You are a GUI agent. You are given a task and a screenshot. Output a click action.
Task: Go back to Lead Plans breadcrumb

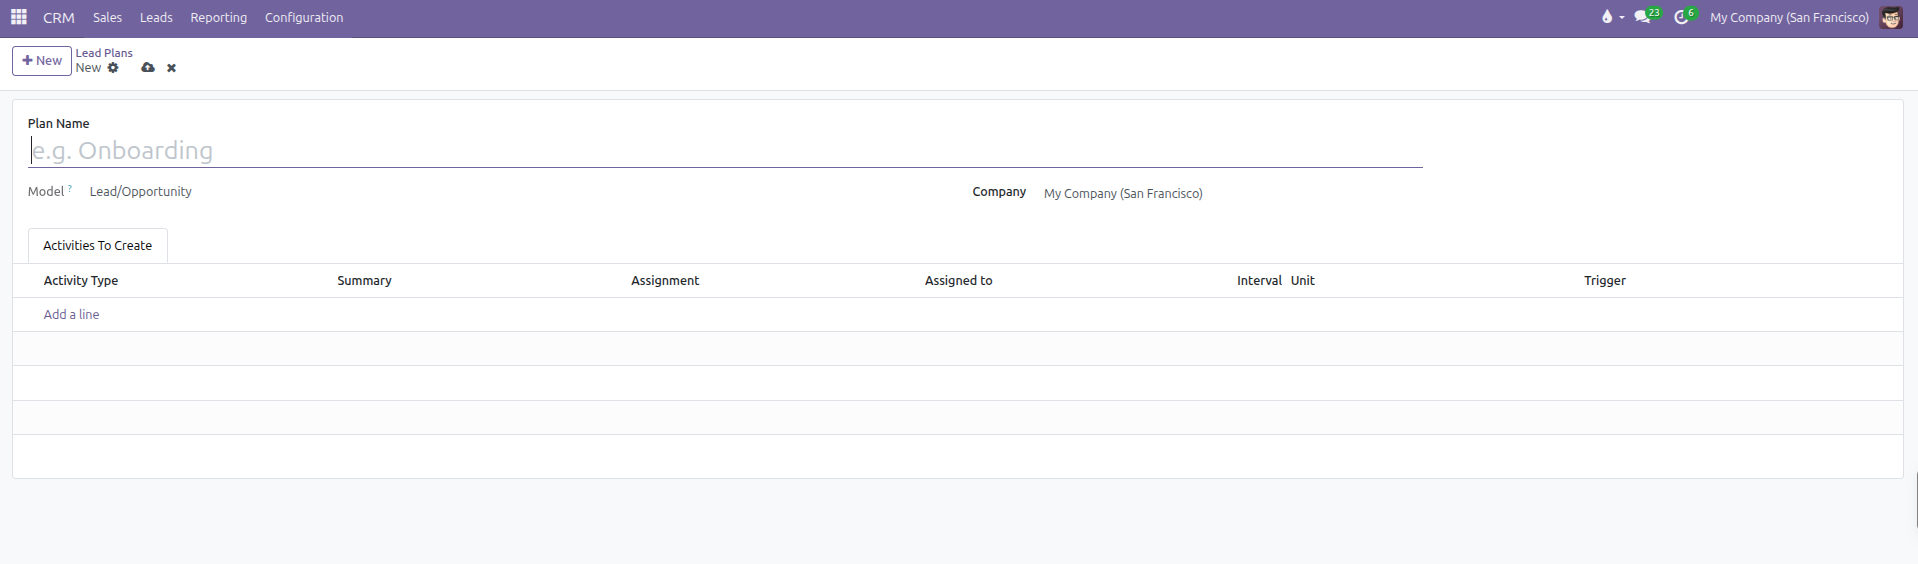click(x=104, y=53)
